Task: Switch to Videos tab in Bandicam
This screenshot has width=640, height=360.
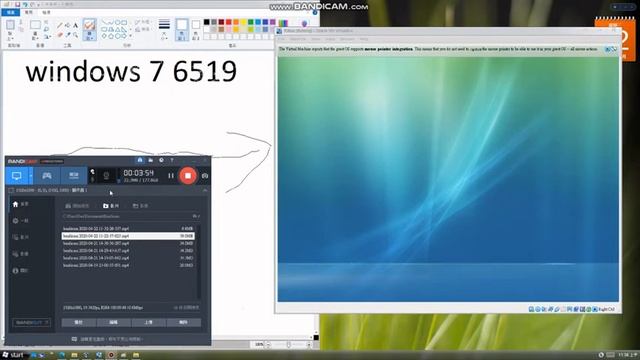Action: (111, 206)
